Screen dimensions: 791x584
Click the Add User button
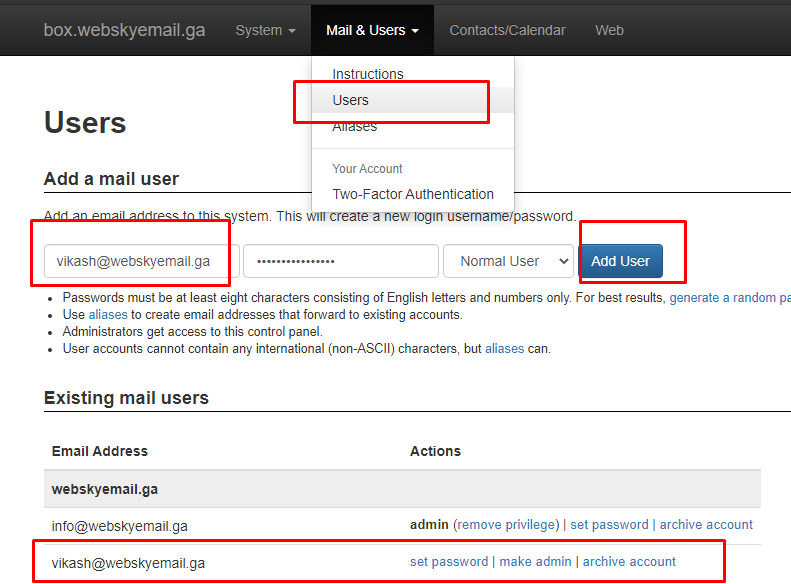pos(620,261)
